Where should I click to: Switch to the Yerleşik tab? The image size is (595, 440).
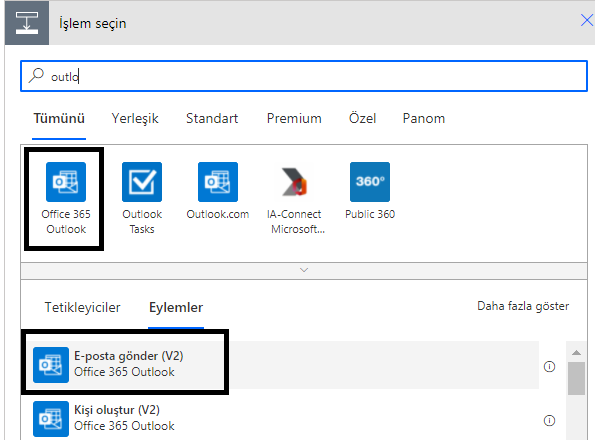point(135,118)
